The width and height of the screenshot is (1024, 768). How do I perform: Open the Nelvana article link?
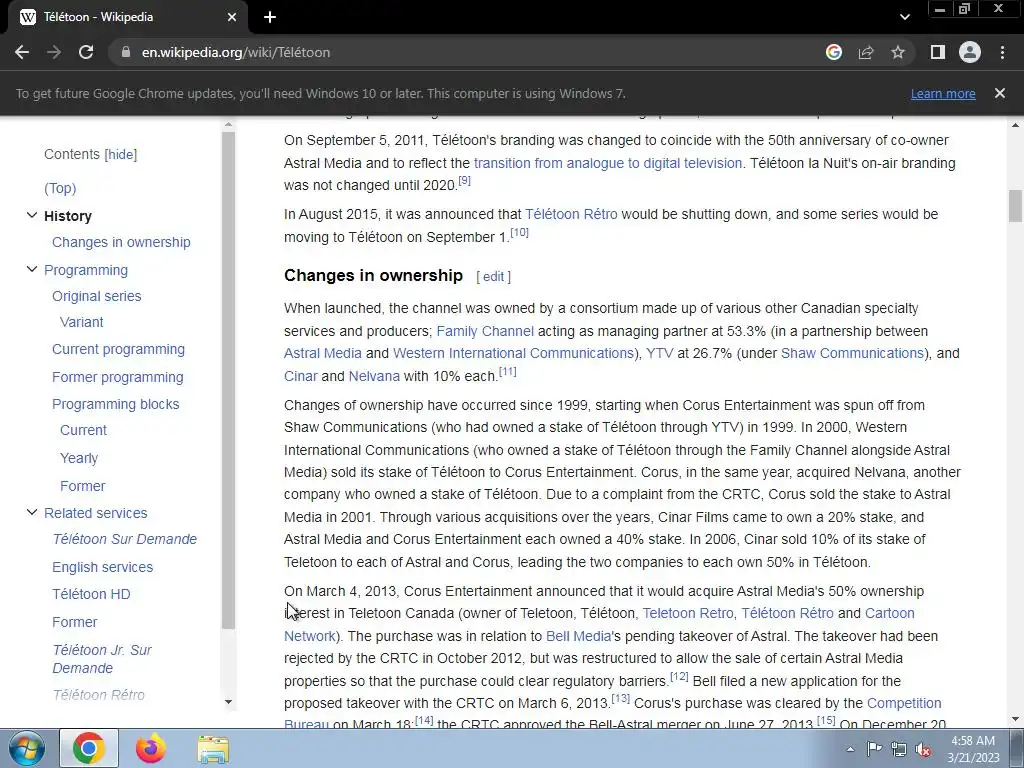tap(374, 376)
